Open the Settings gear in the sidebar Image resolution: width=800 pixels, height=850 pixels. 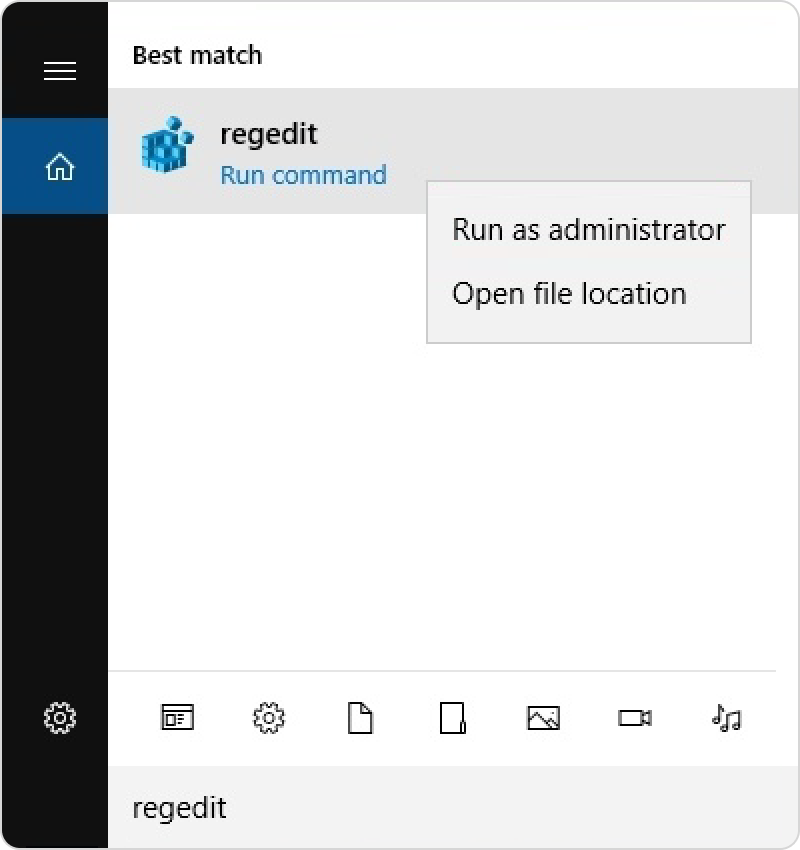click(x=60, y=718)
